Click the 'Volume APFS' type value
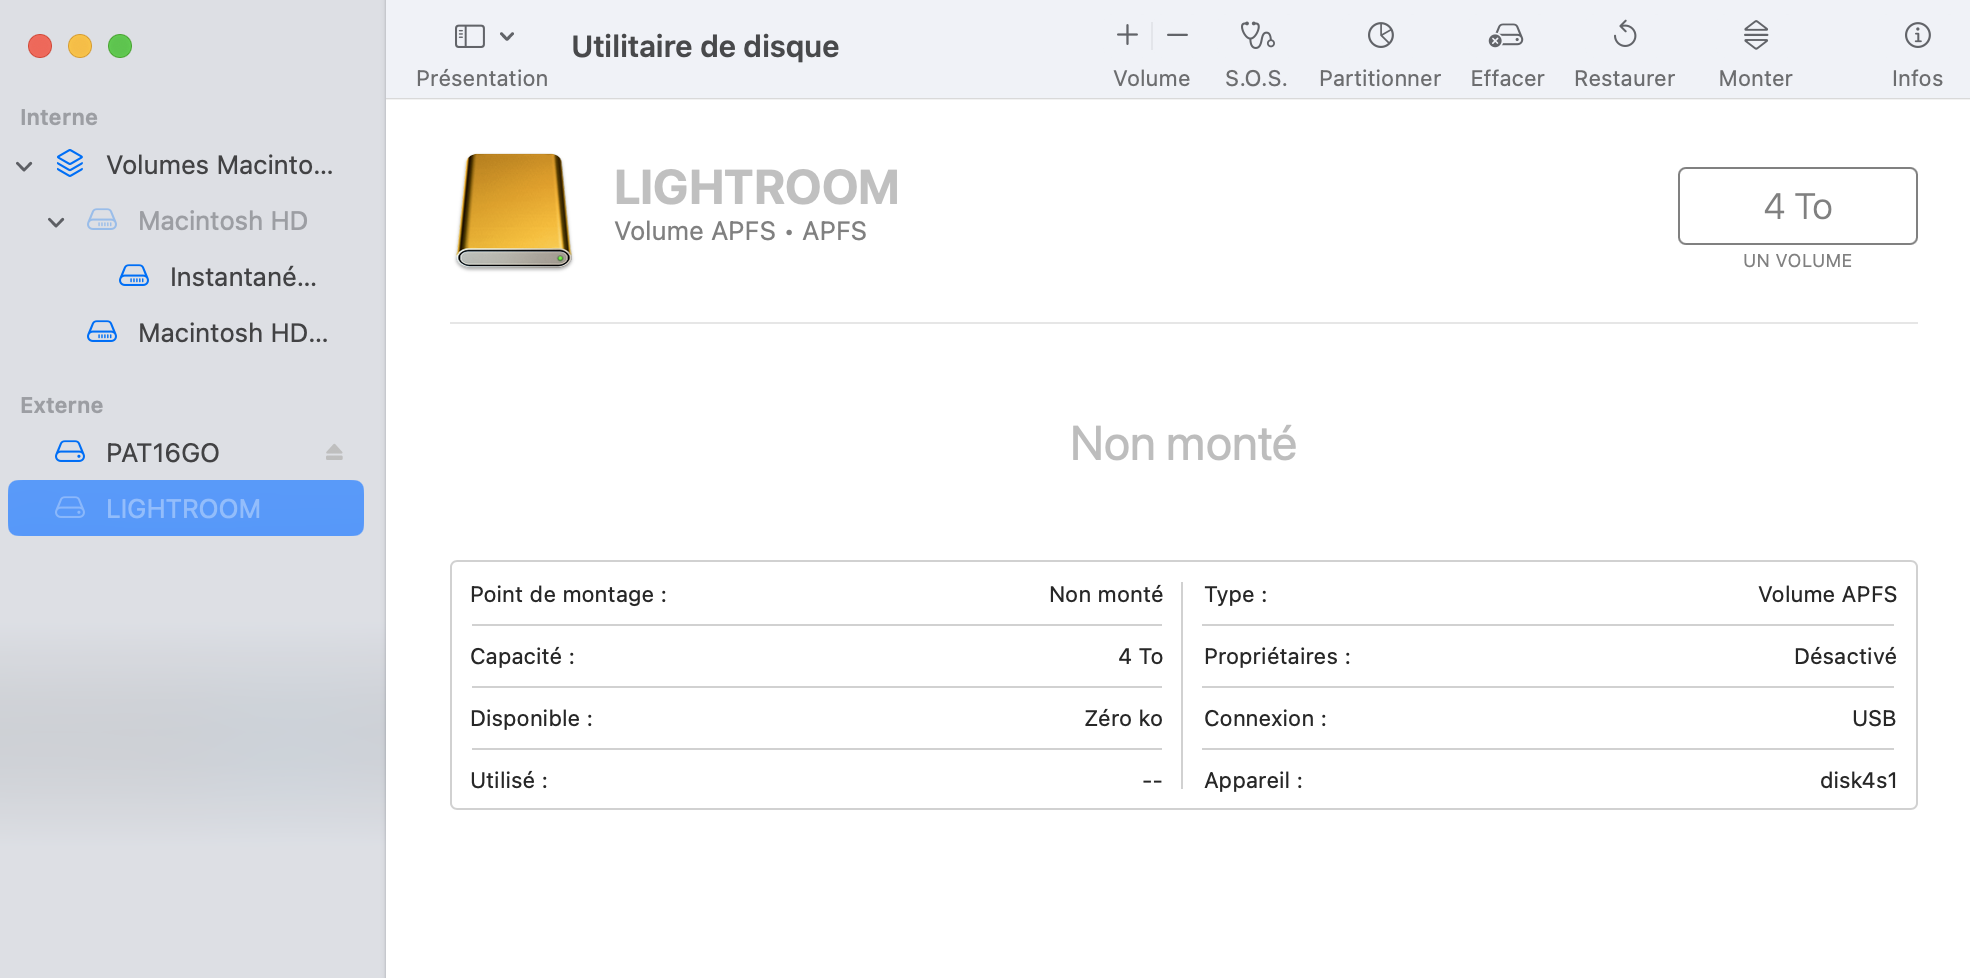The image size is (1970, 978). coord(1827,594)
